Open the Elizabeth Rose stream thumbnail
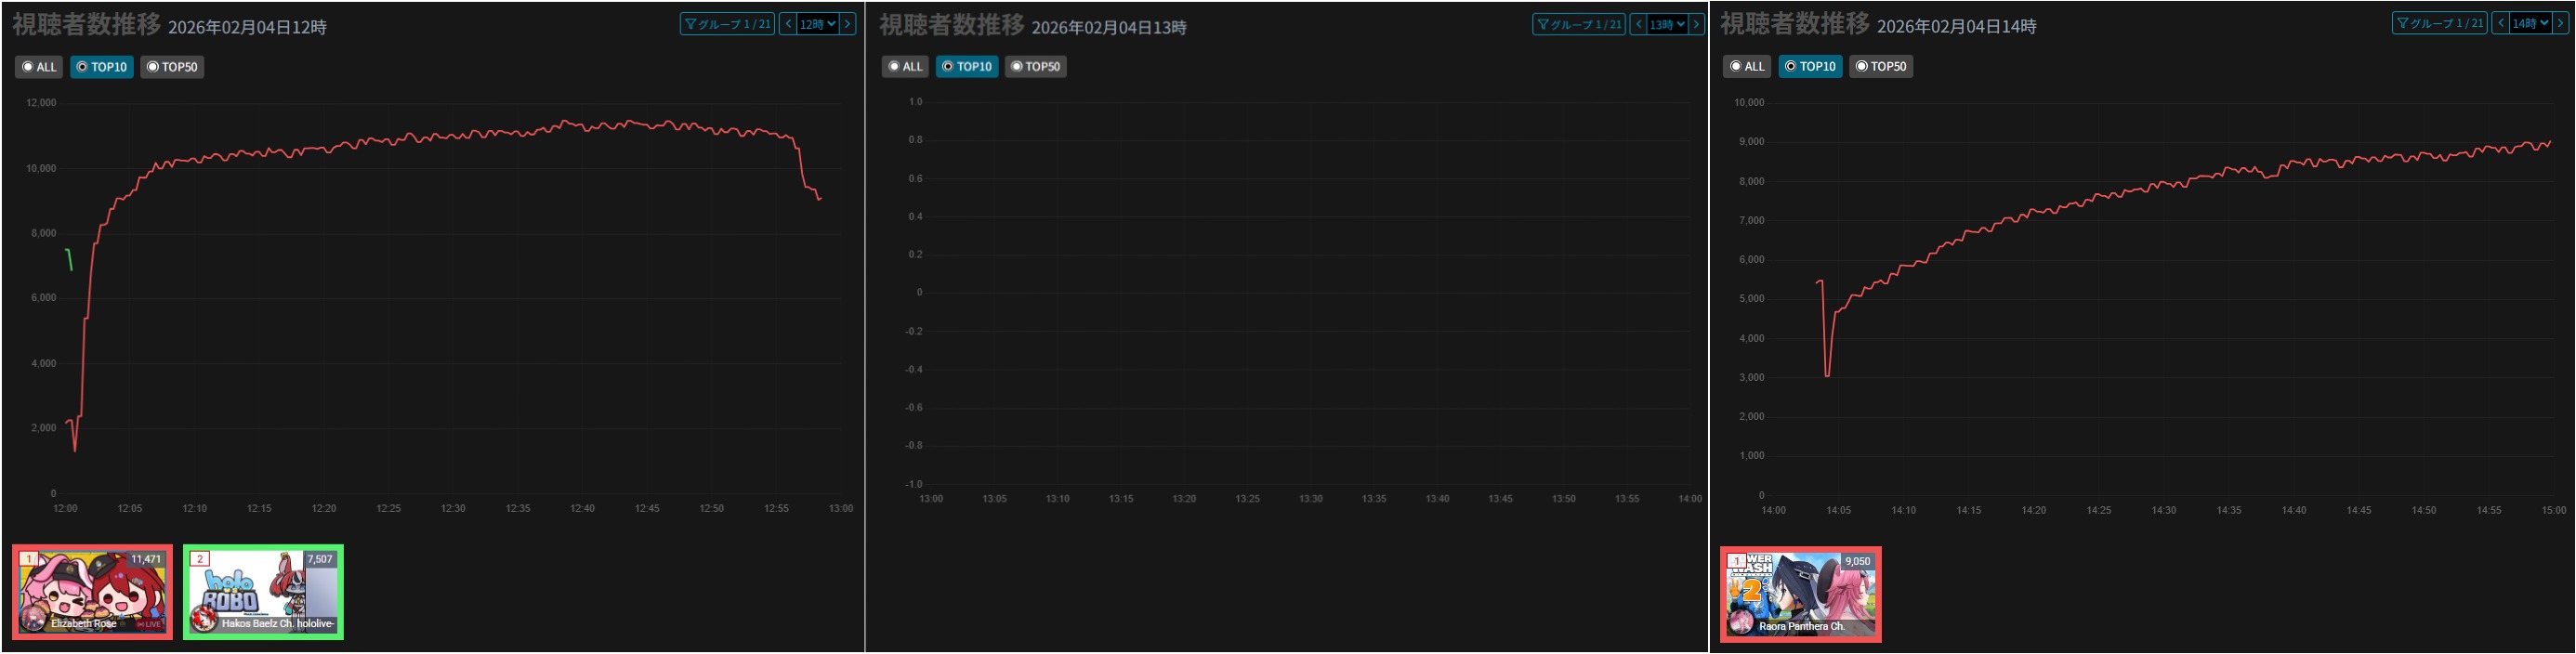This screenshot has height=654, width=2576. tap(92, 592)
